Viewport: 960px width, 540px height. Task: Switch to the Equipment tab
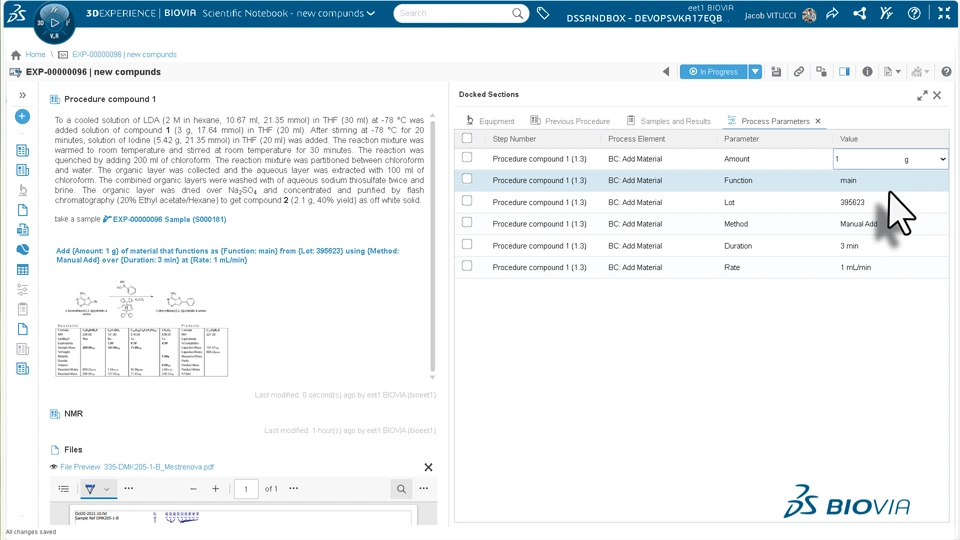(x=490, y=121)
